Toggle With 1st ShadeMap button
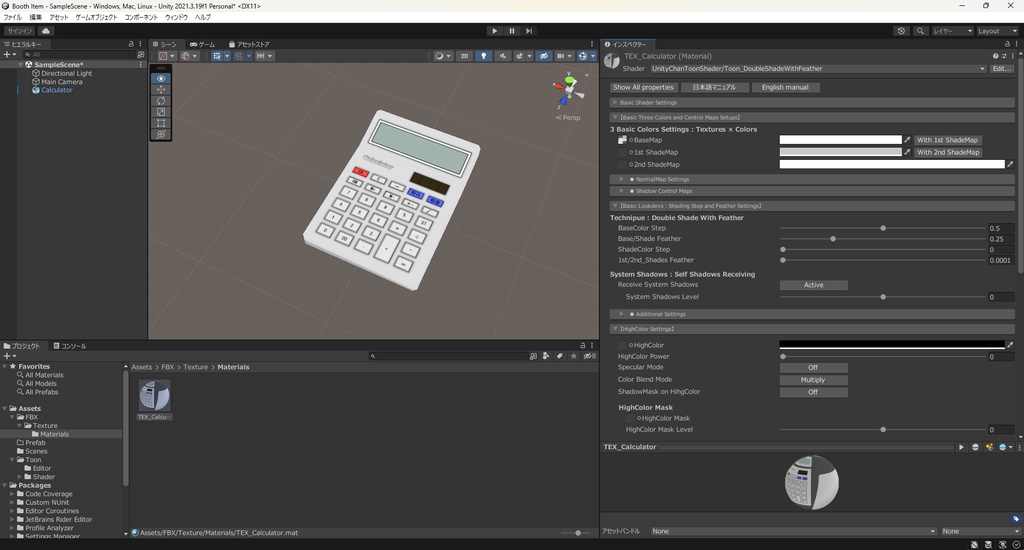The width and height of the screenshot is (1024, 550). coord(947,140)
